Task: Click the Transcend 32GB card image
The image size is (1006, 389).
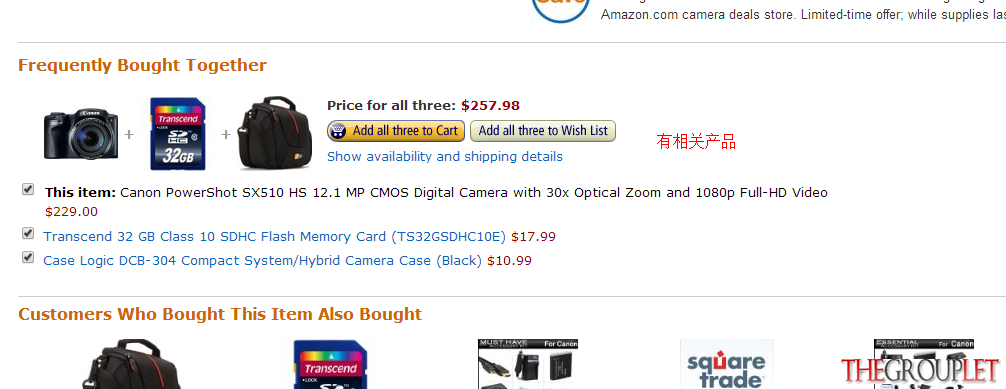Action: [x=178, y=134]
